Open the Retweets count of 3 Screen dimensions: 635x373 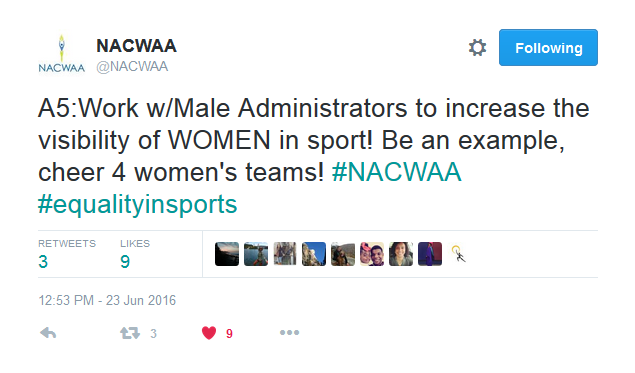pyautogui.click(x=67, y=254)
